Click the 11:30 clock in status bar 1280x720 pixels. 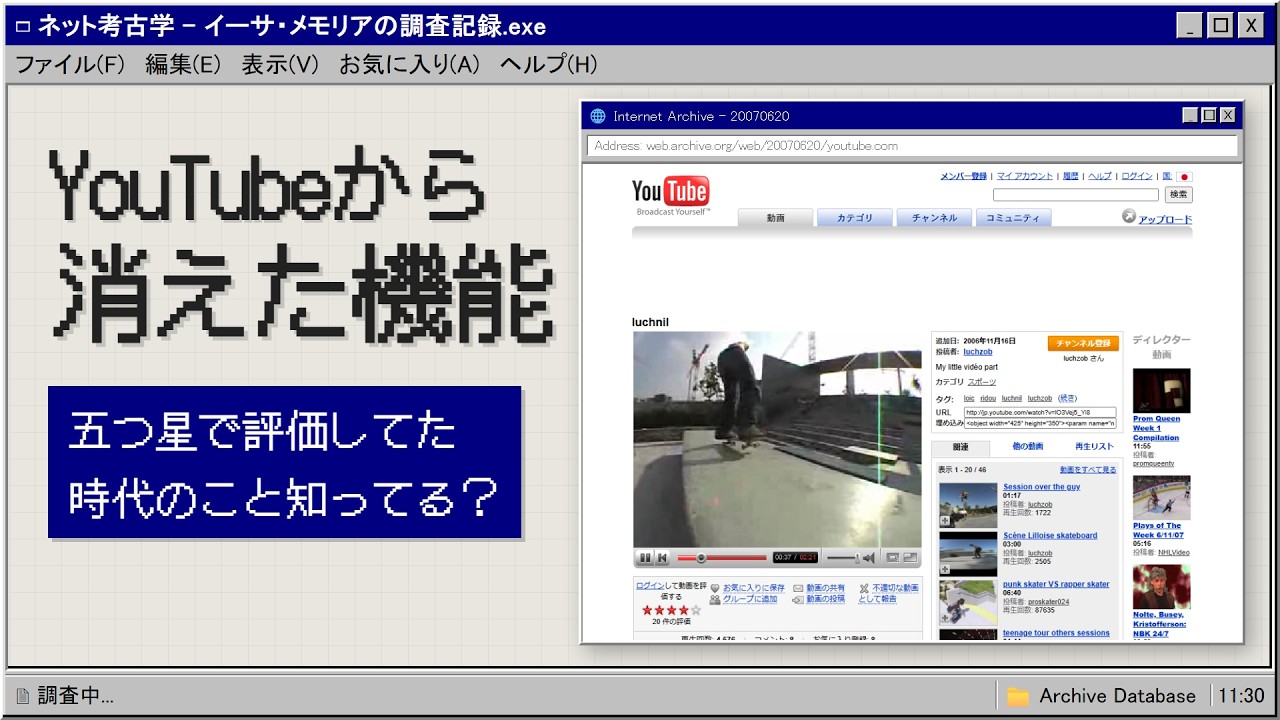coord(1241,696)
